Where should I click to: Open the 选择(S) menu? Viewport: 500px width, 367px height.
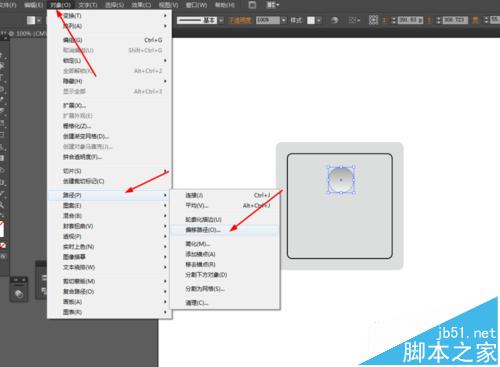(x=114, y=5)
